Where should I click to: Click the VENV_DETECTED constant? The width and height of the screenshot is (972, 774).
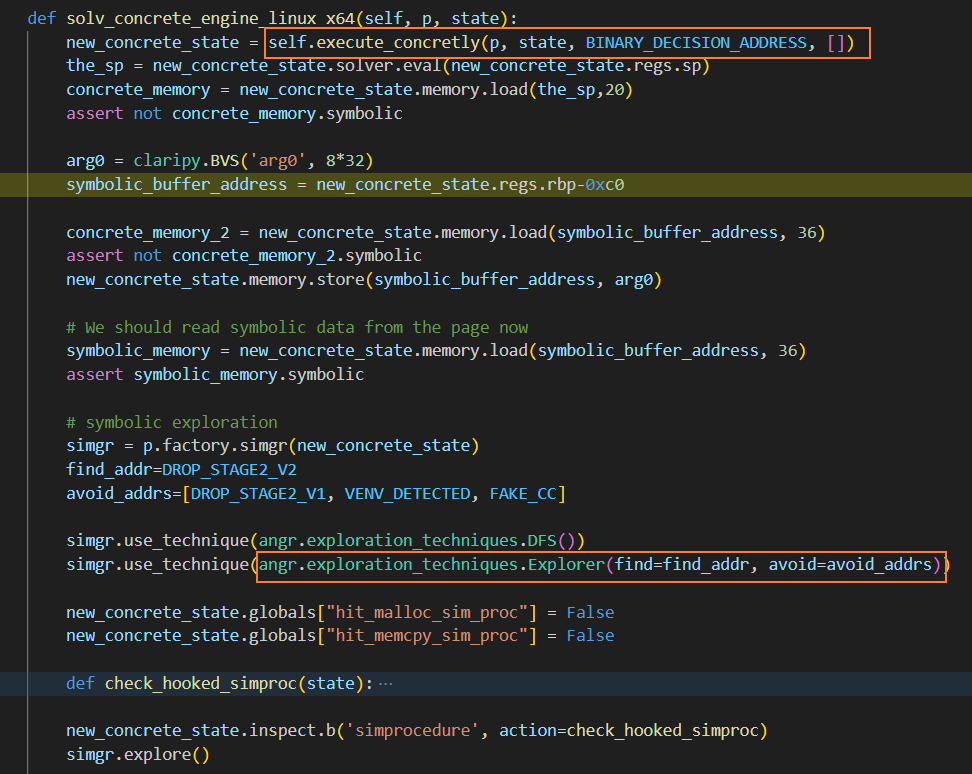(407, 494)
